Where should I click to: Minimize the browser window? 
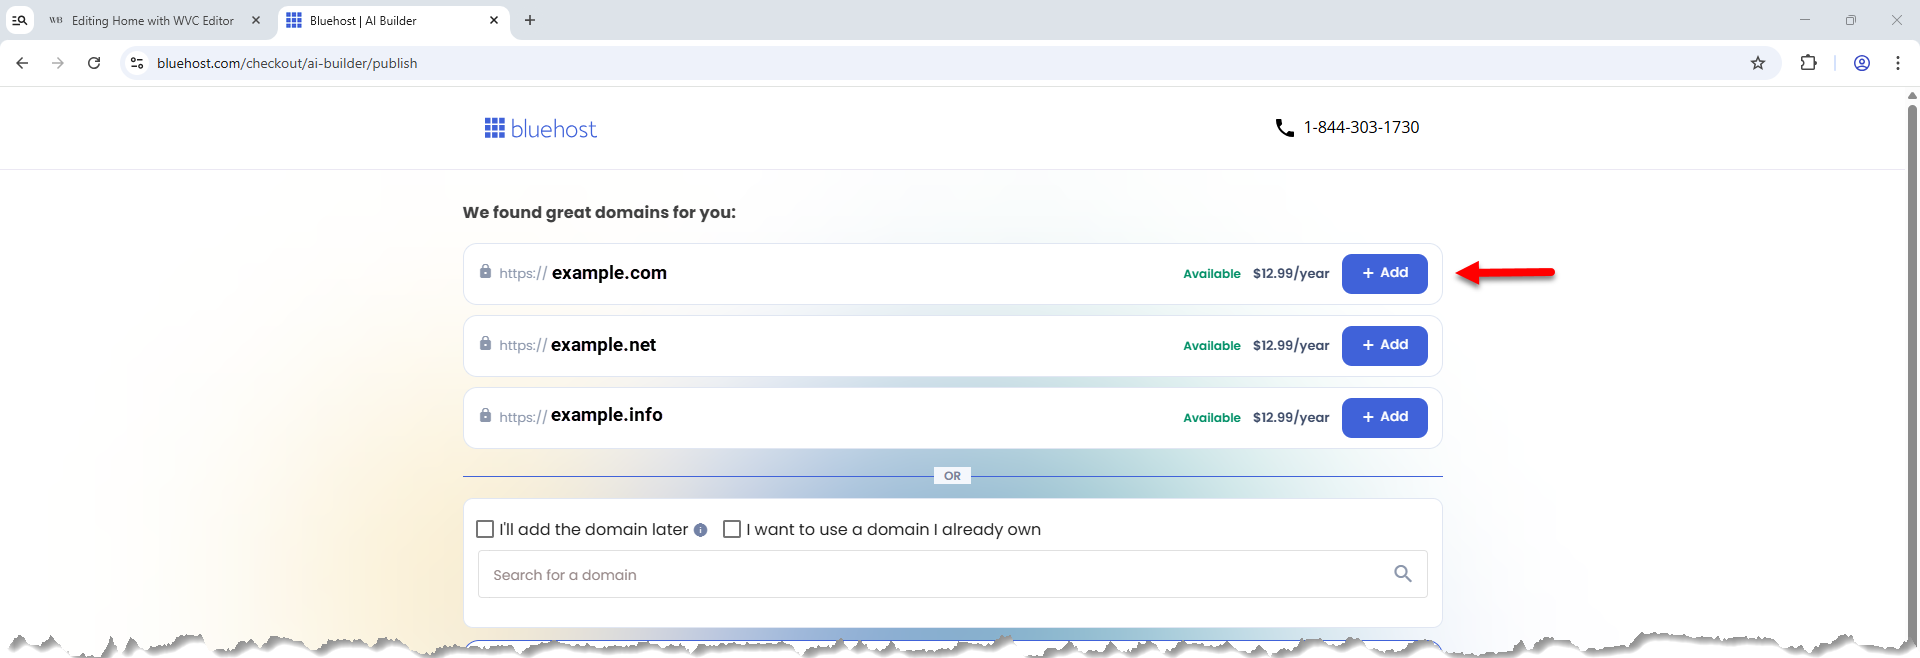(1805, 20)
